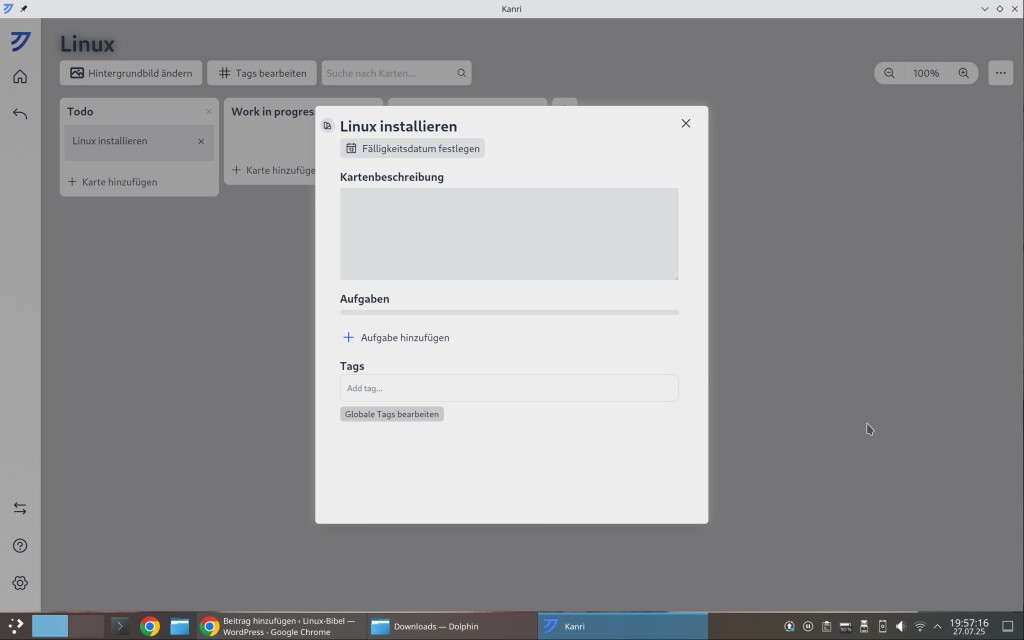Click the search magnifier icon
Screen dimensions: 1024x640
tap(461, 73)
